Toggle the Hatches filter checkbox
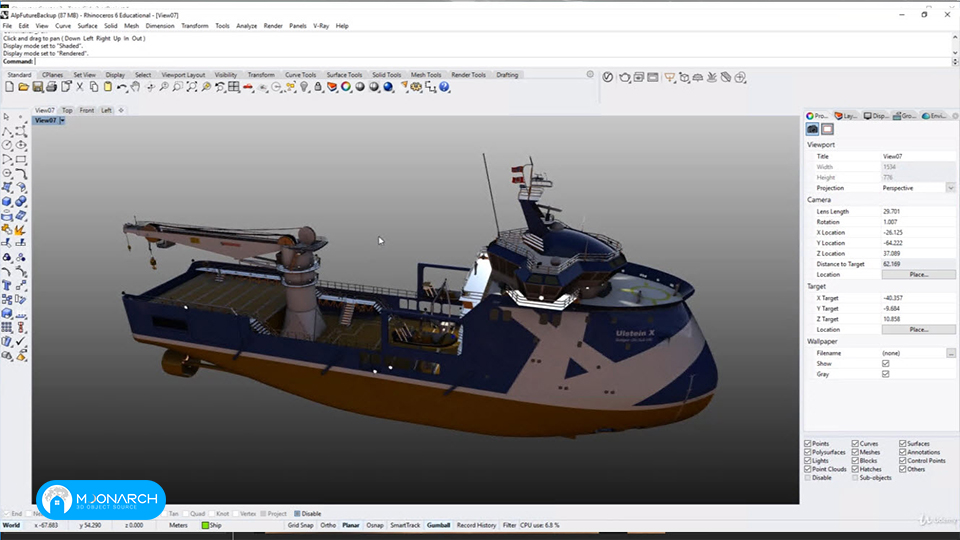Screen dimensions: 960x540 [855, 469]
